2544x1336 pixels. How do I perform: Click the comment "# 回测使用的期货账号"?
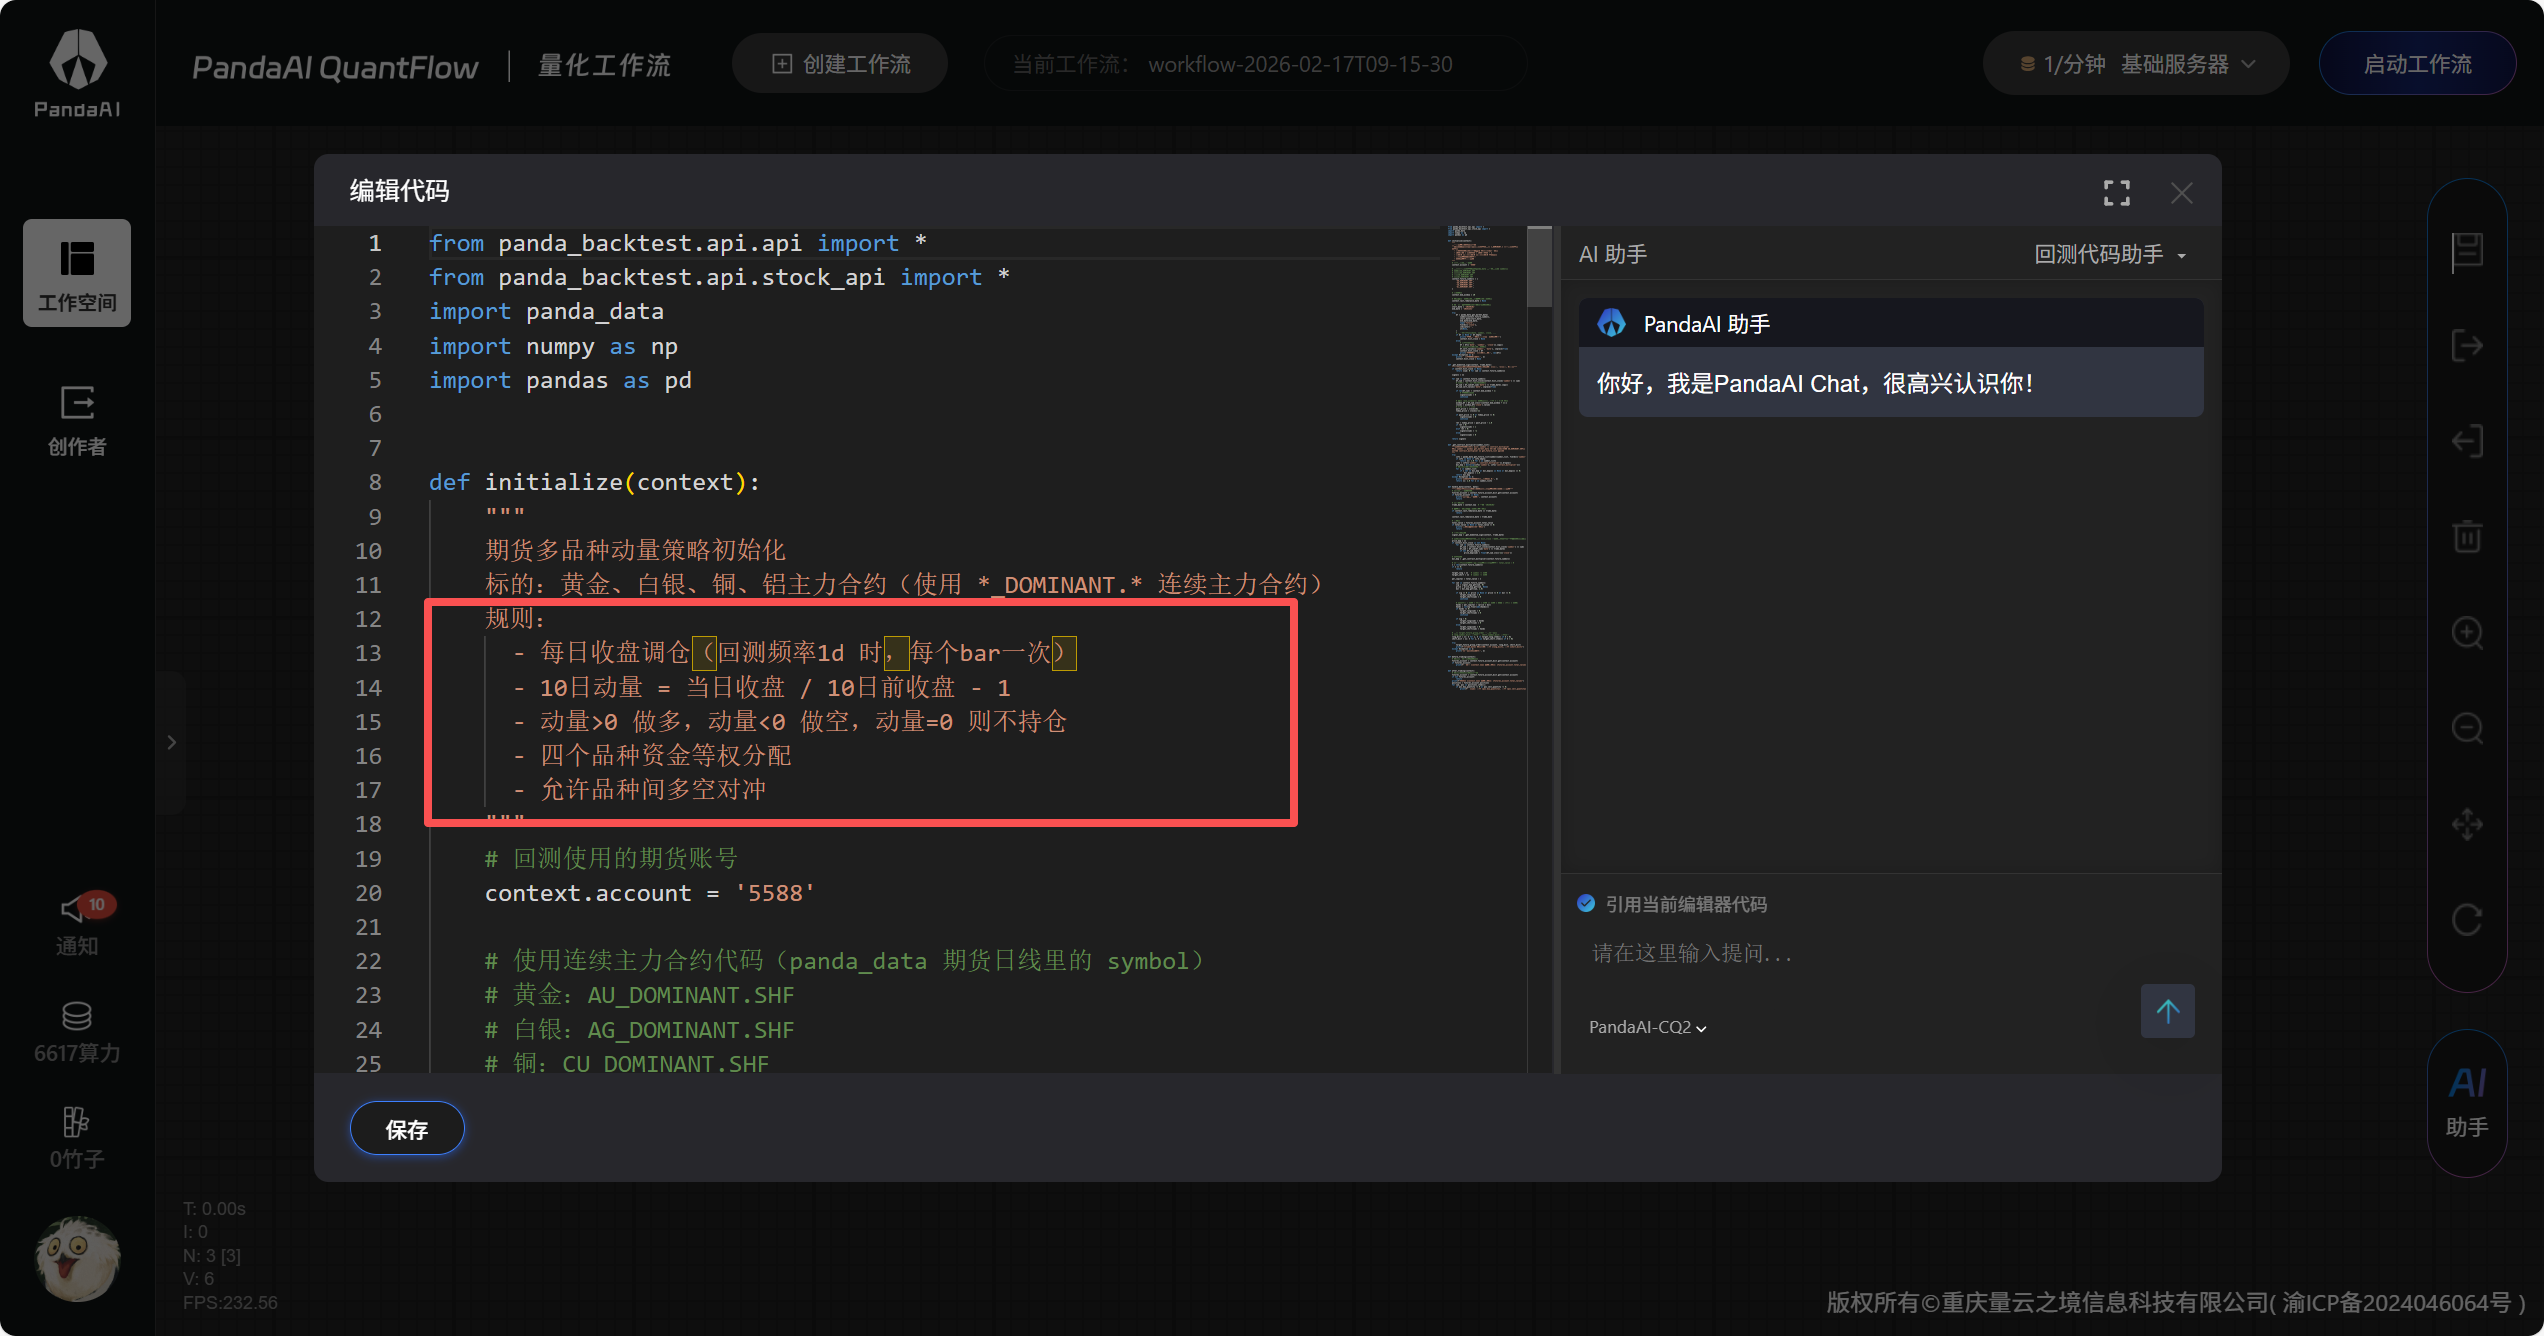coord(611,858)
